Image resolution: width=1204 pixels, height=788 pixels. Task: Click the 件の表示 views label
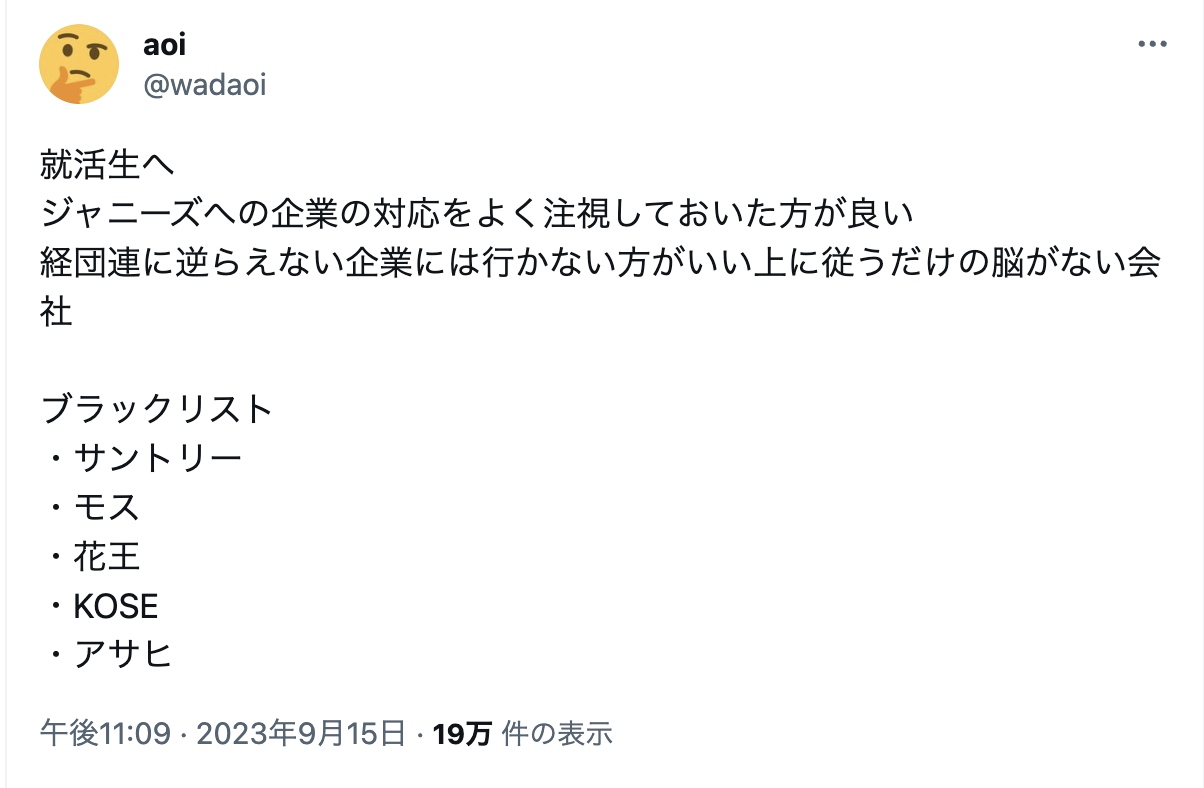coord(557,735)
